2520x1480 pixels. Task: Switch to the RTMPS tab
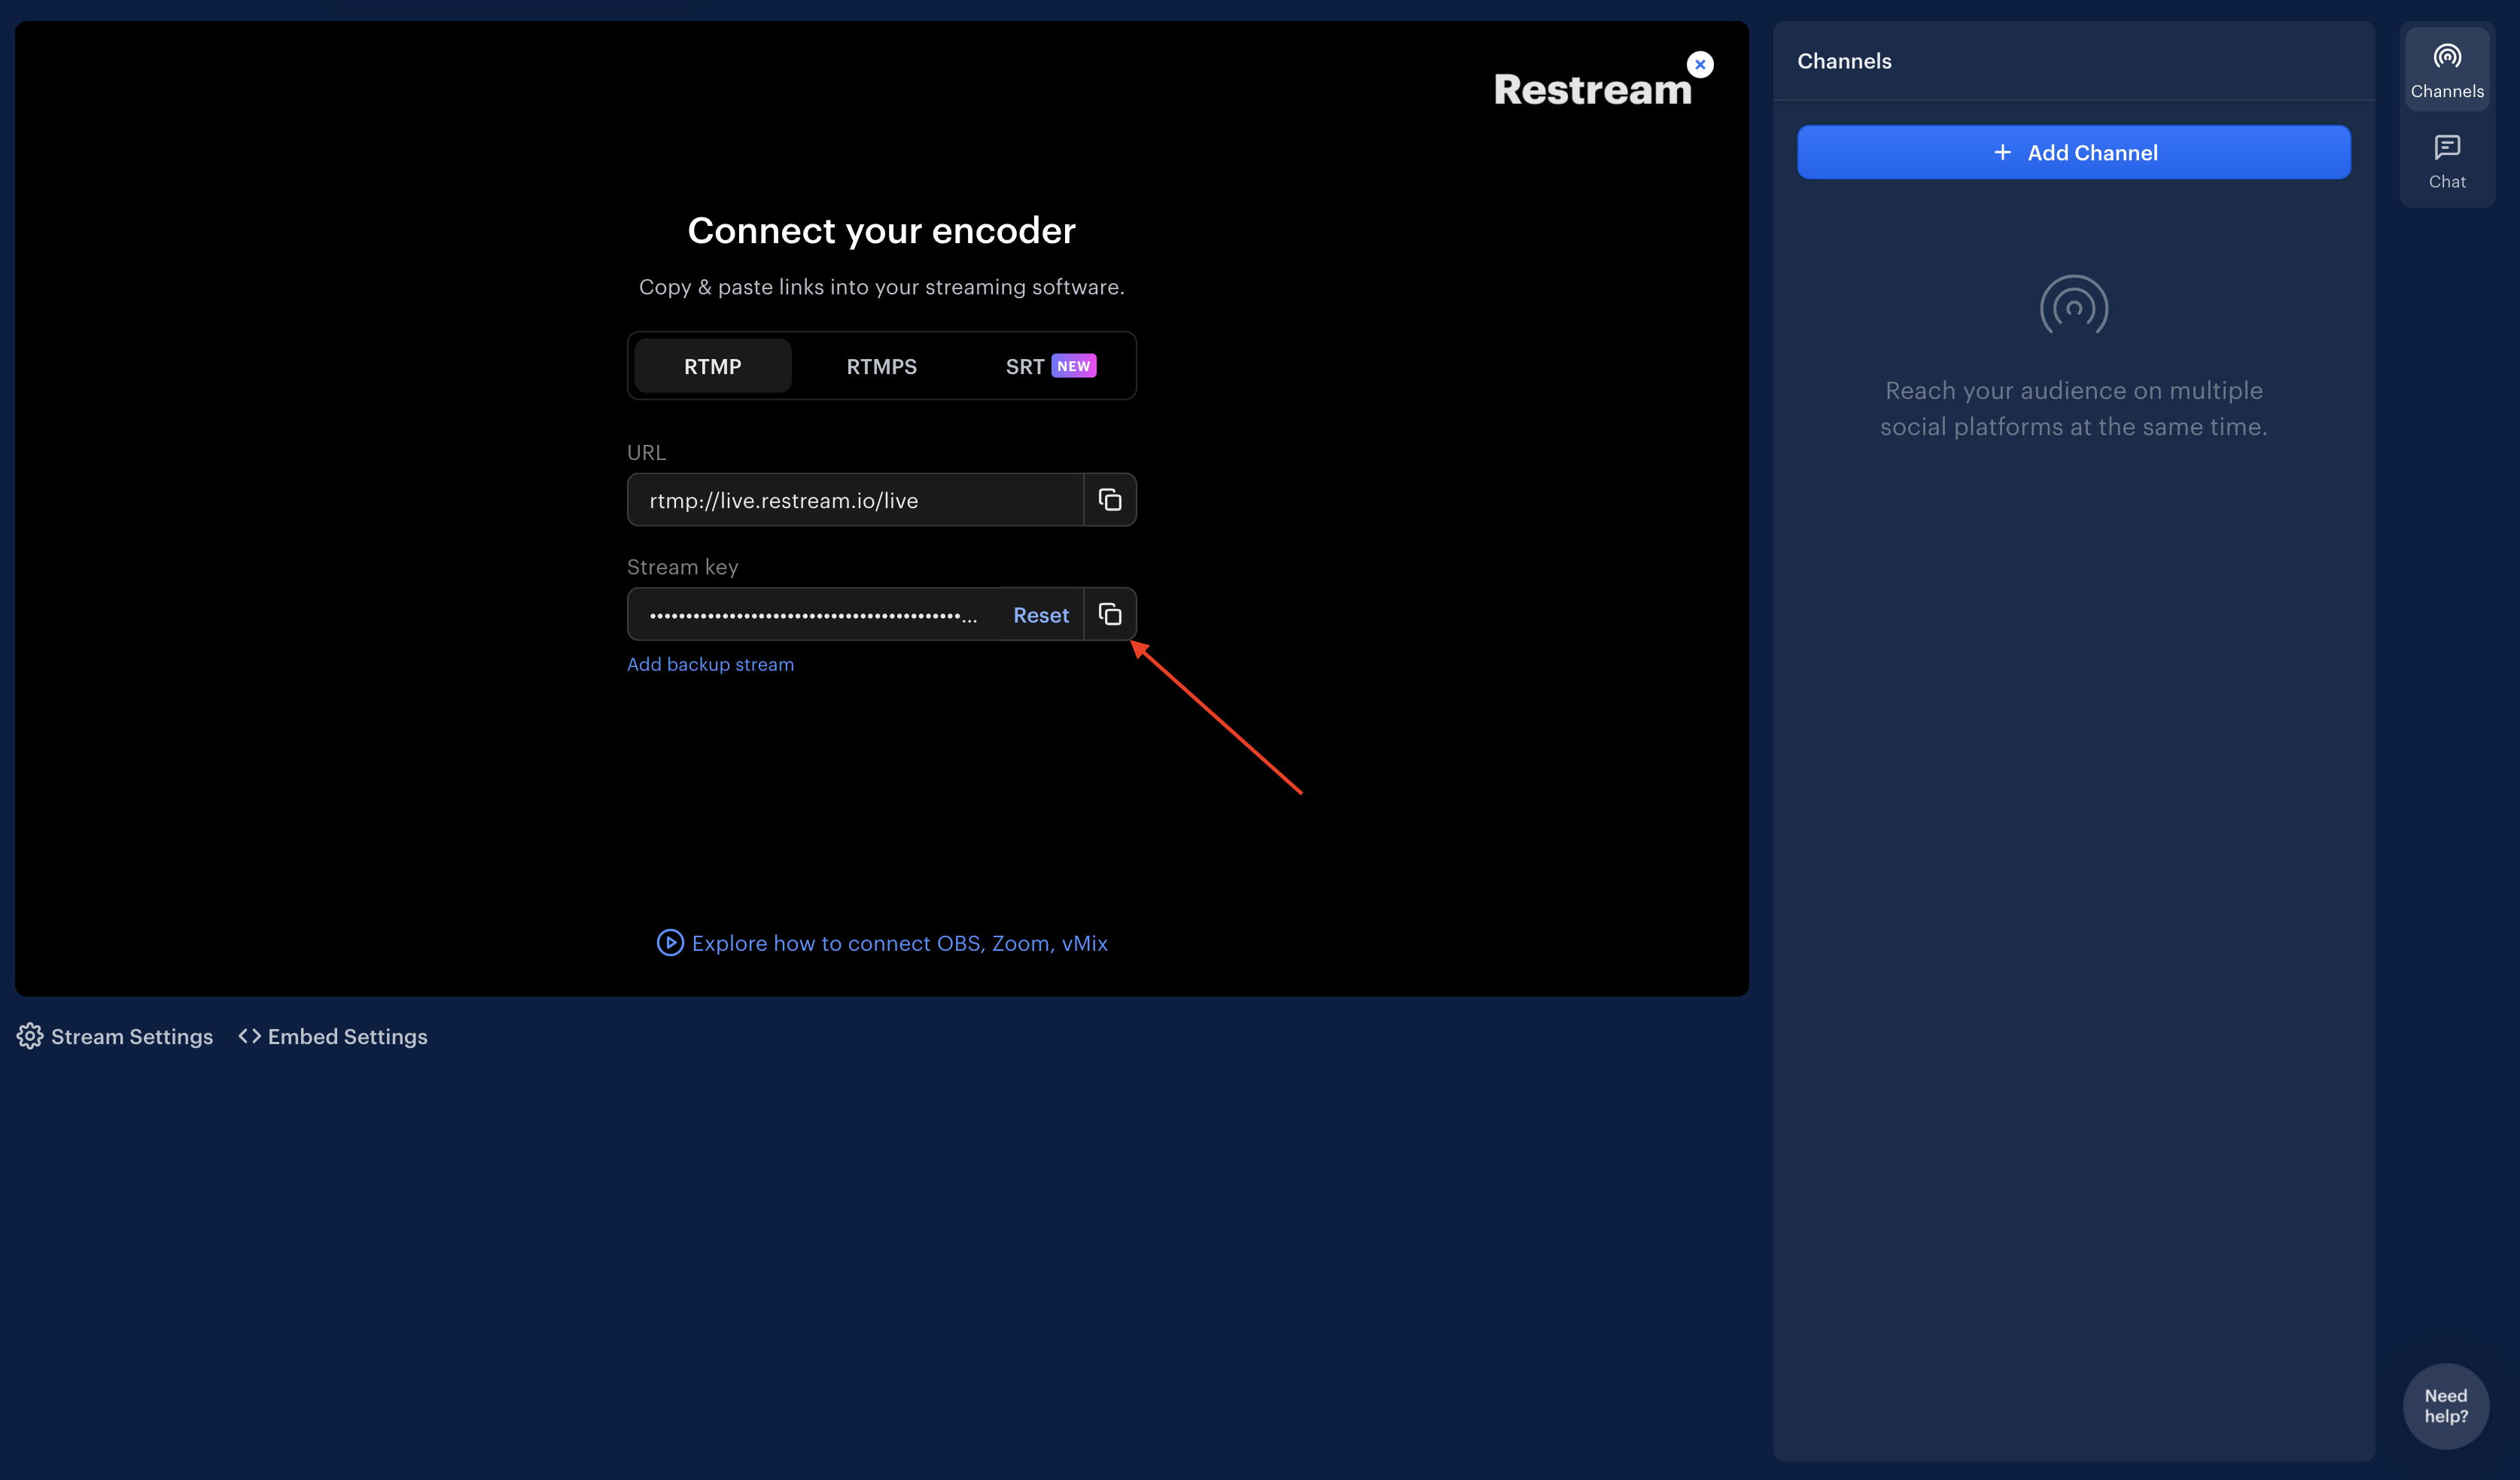point(881,366)
